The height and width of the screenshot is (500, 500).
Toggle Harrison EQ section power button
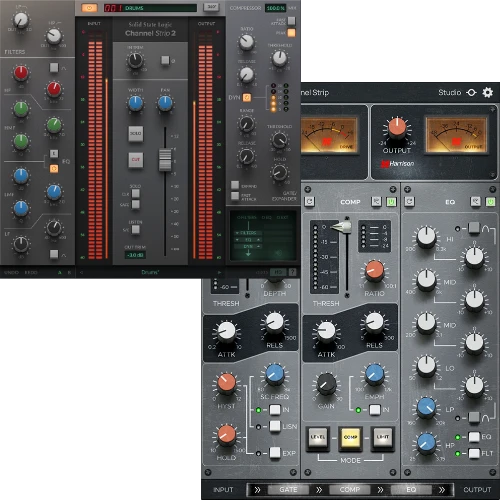pyautogui.click(x=490, y=202)
